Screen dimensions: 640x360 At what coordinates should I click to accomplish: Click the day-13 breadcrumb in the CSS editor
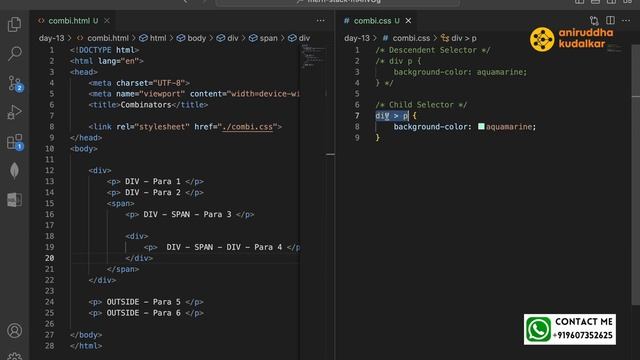[357, 38]
